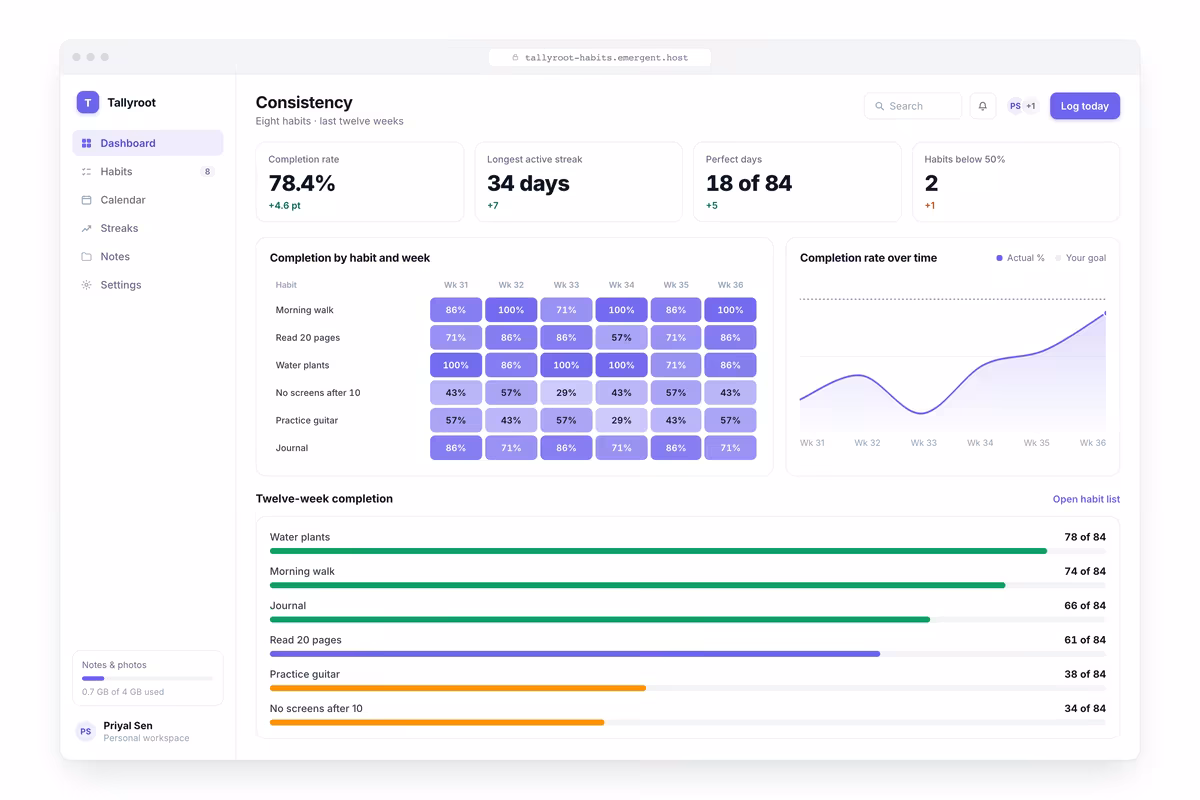Image resolution: width=1200 pixels, height=800 pixels.
Task: Click Water plants Wk 31 cell
Action: (456, 365)
